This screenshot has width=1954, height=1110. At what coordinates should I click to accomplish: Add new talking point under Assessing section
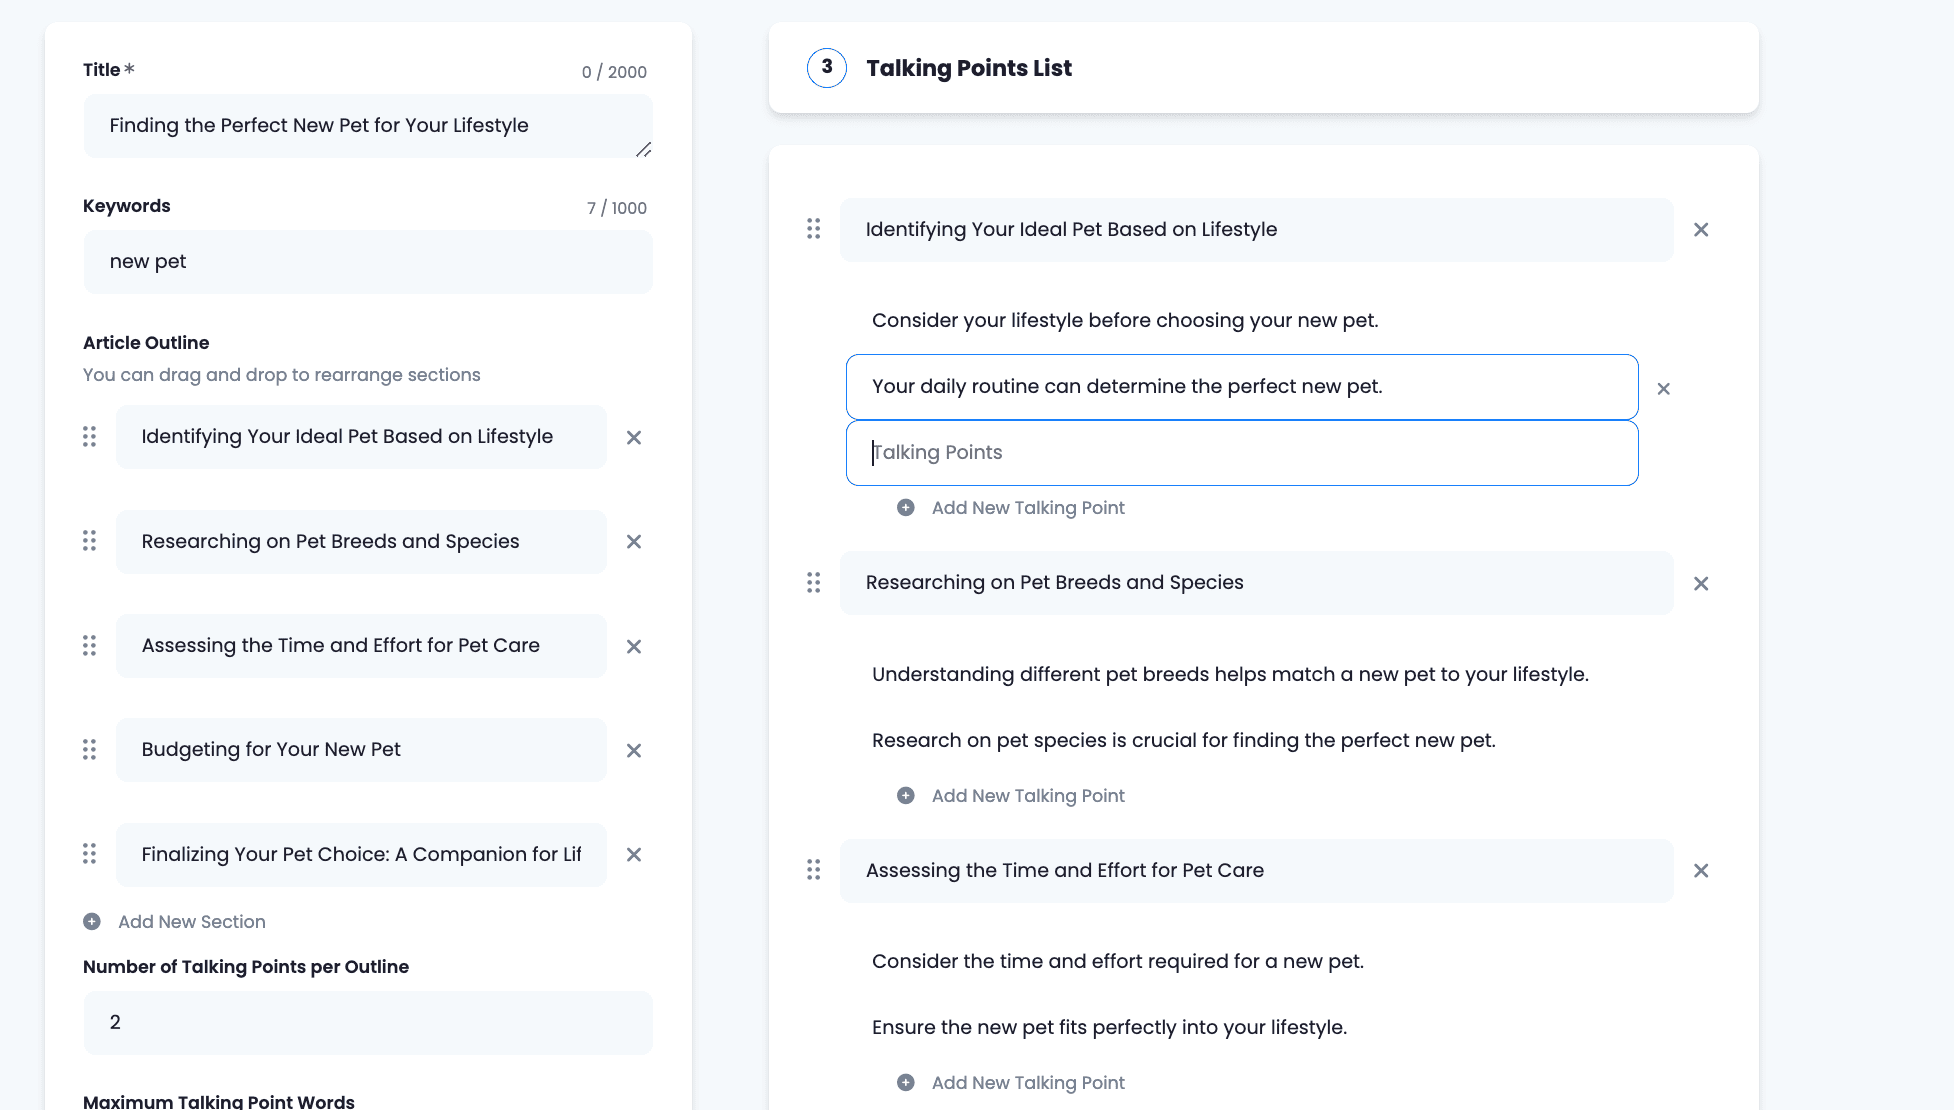pos(1027,1083)
